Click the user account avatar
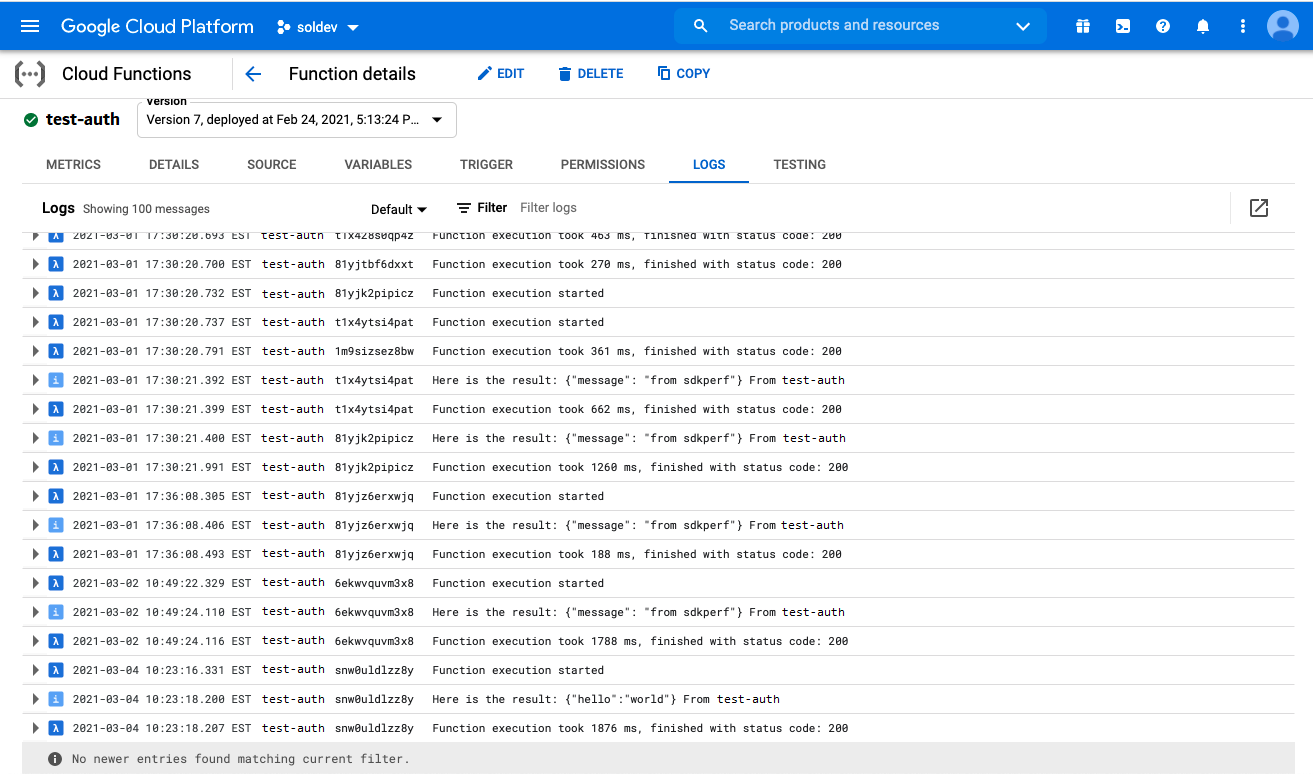Image resolution: width=1316 pixels, height=778 pixels. pyautogui.click(x=1283, y=26)
